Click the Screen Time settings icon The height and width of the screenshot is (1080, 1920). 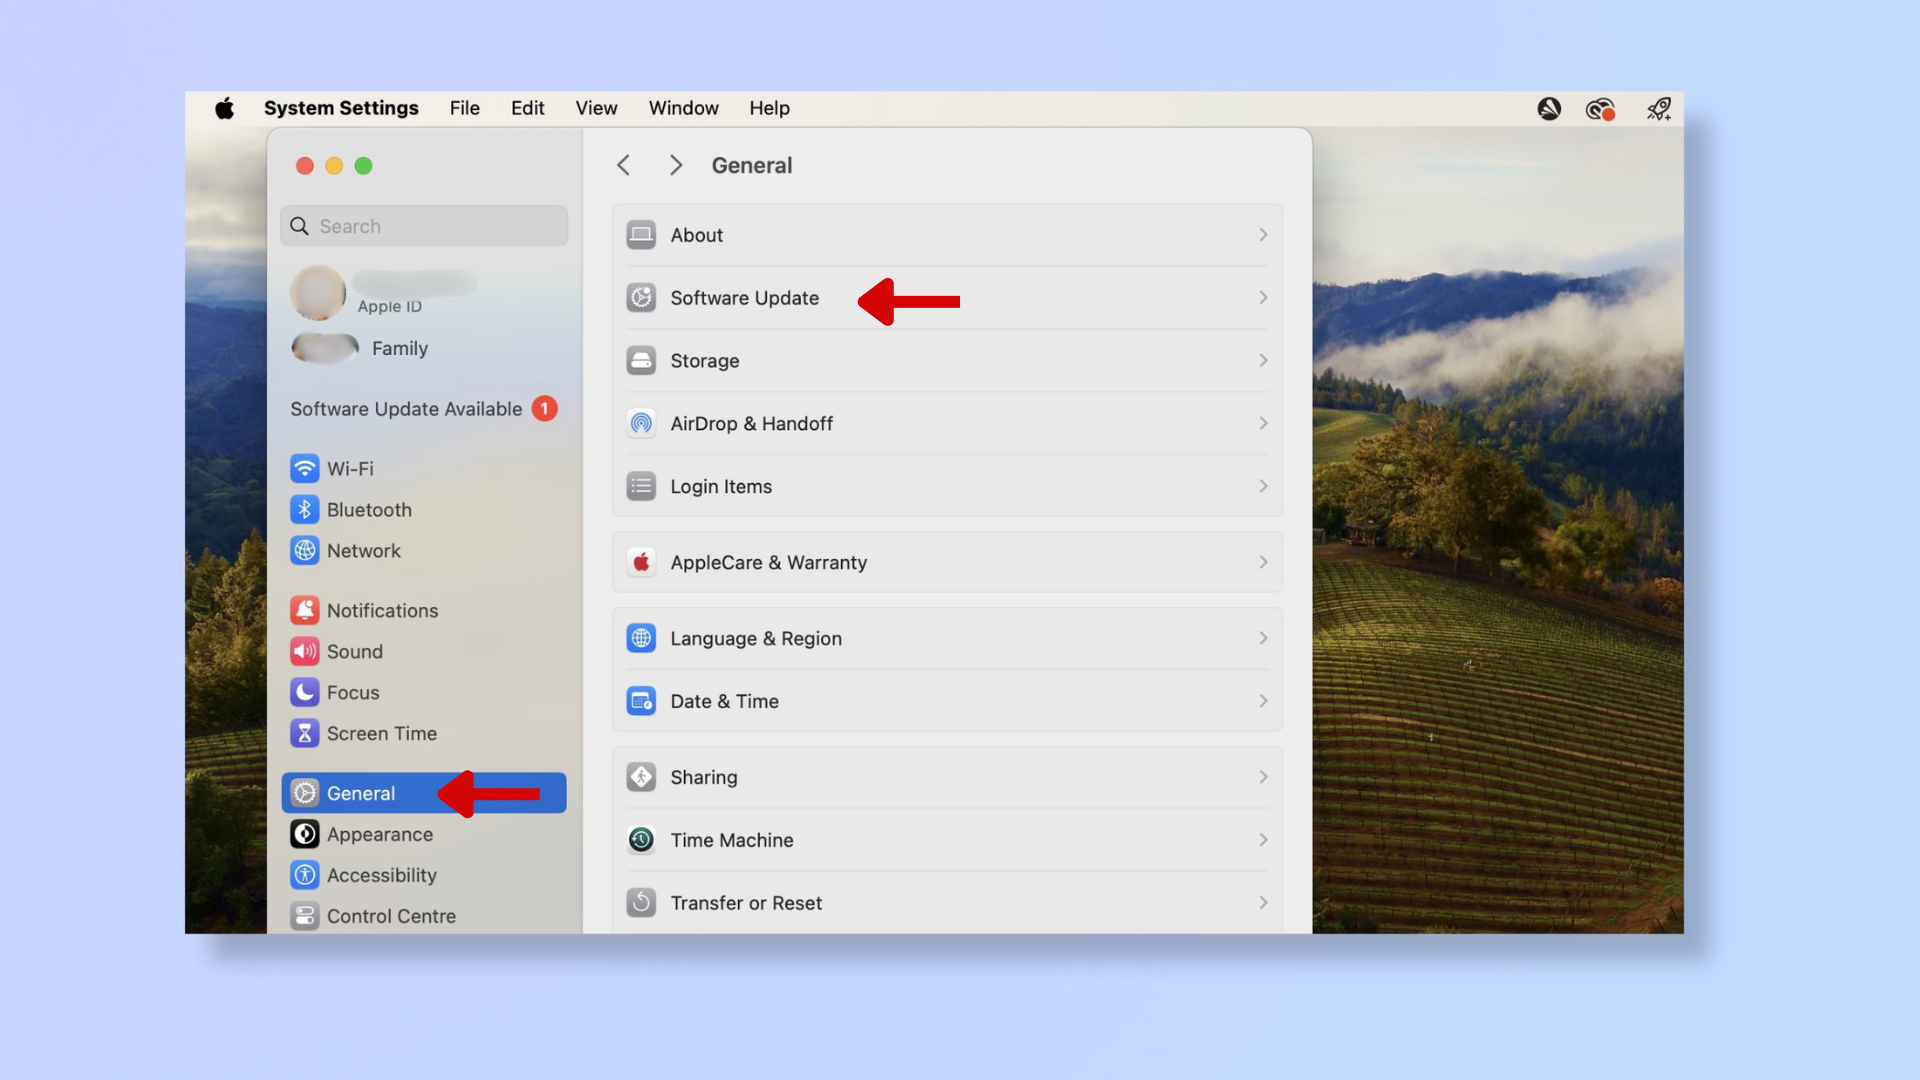pyautogui.click(x=306, y=733)
